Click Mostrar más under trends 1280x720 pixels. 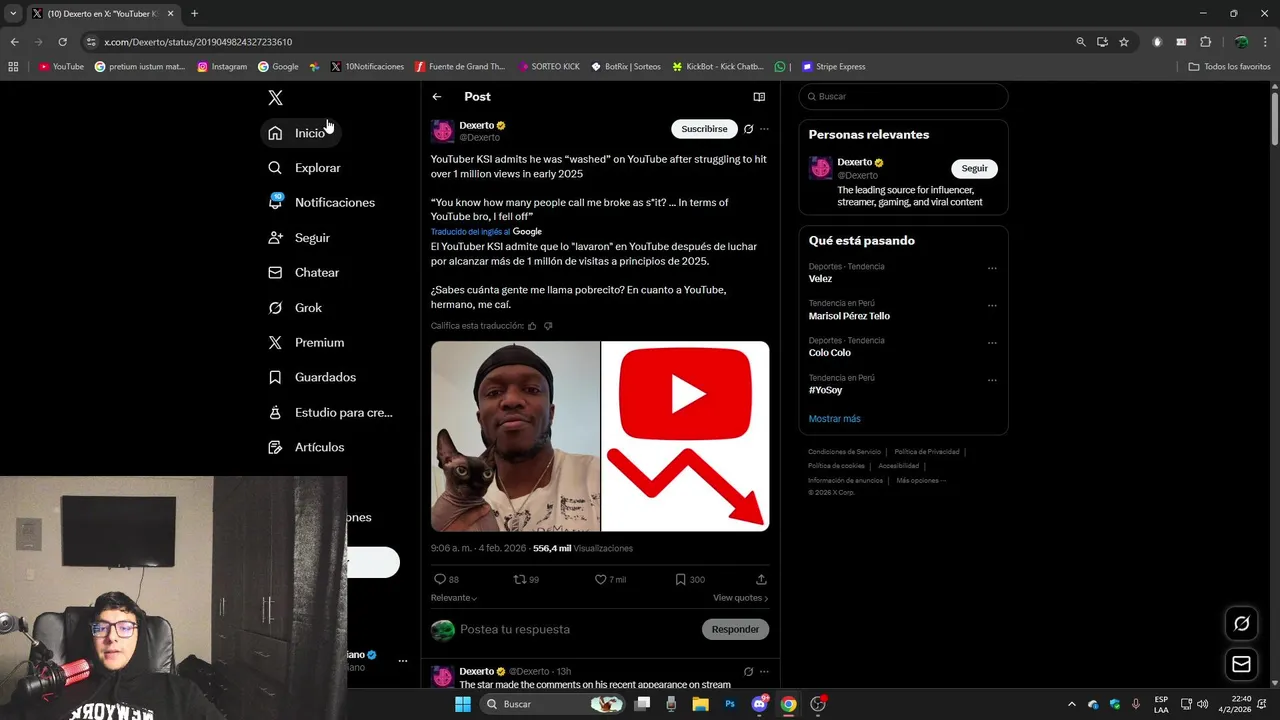[834, 419]
